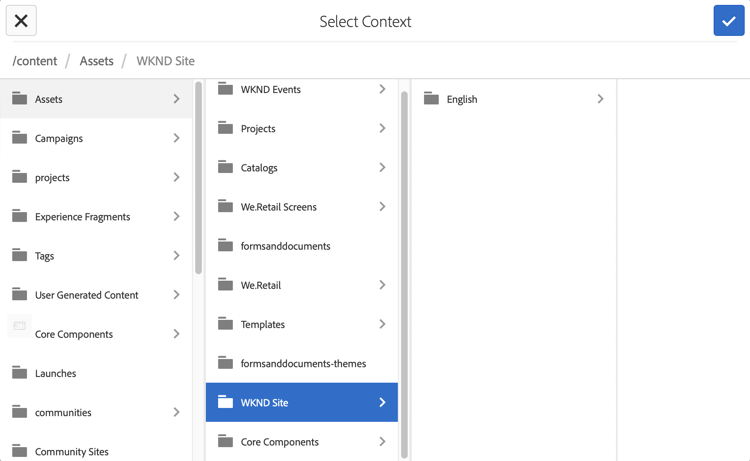
Task: Navigate to /content in the breadcrumb
Action: click(x=35, y=61)
